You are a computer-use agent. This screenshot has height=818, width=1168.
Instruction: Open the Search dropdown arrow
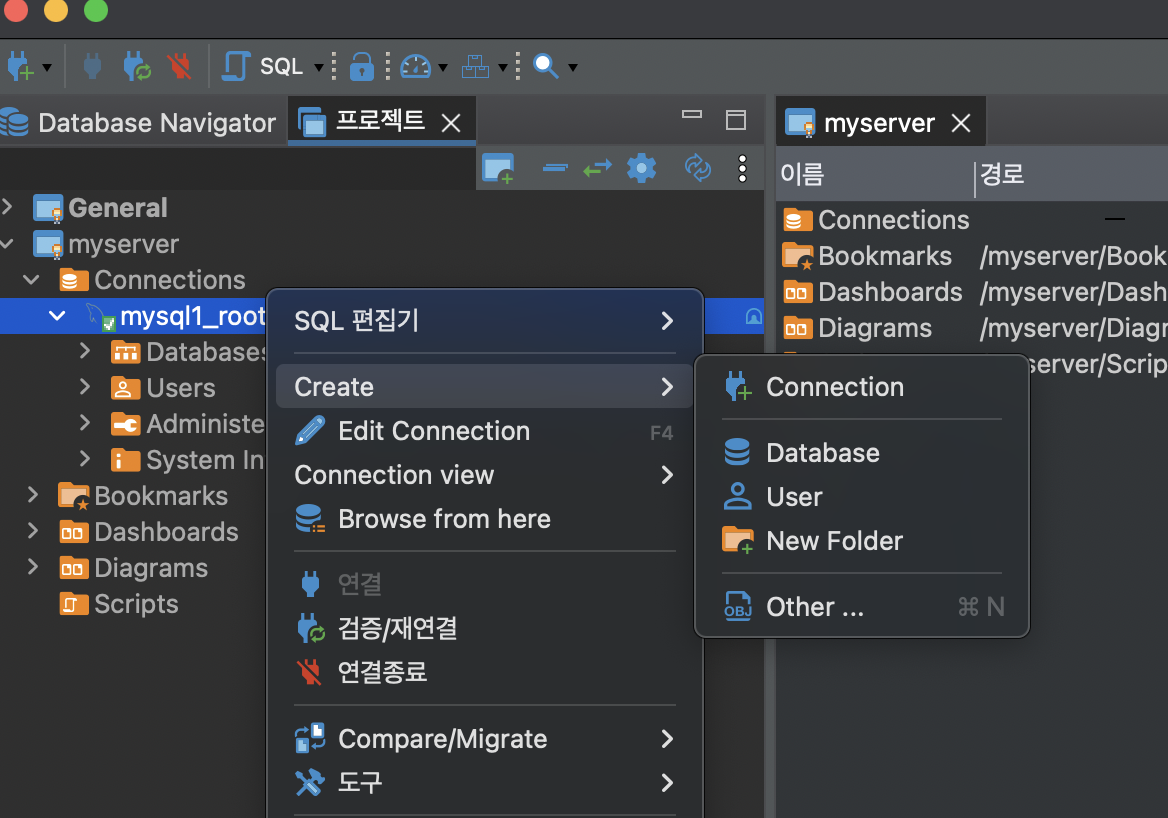pyautogui.click(x=573, y=67)
